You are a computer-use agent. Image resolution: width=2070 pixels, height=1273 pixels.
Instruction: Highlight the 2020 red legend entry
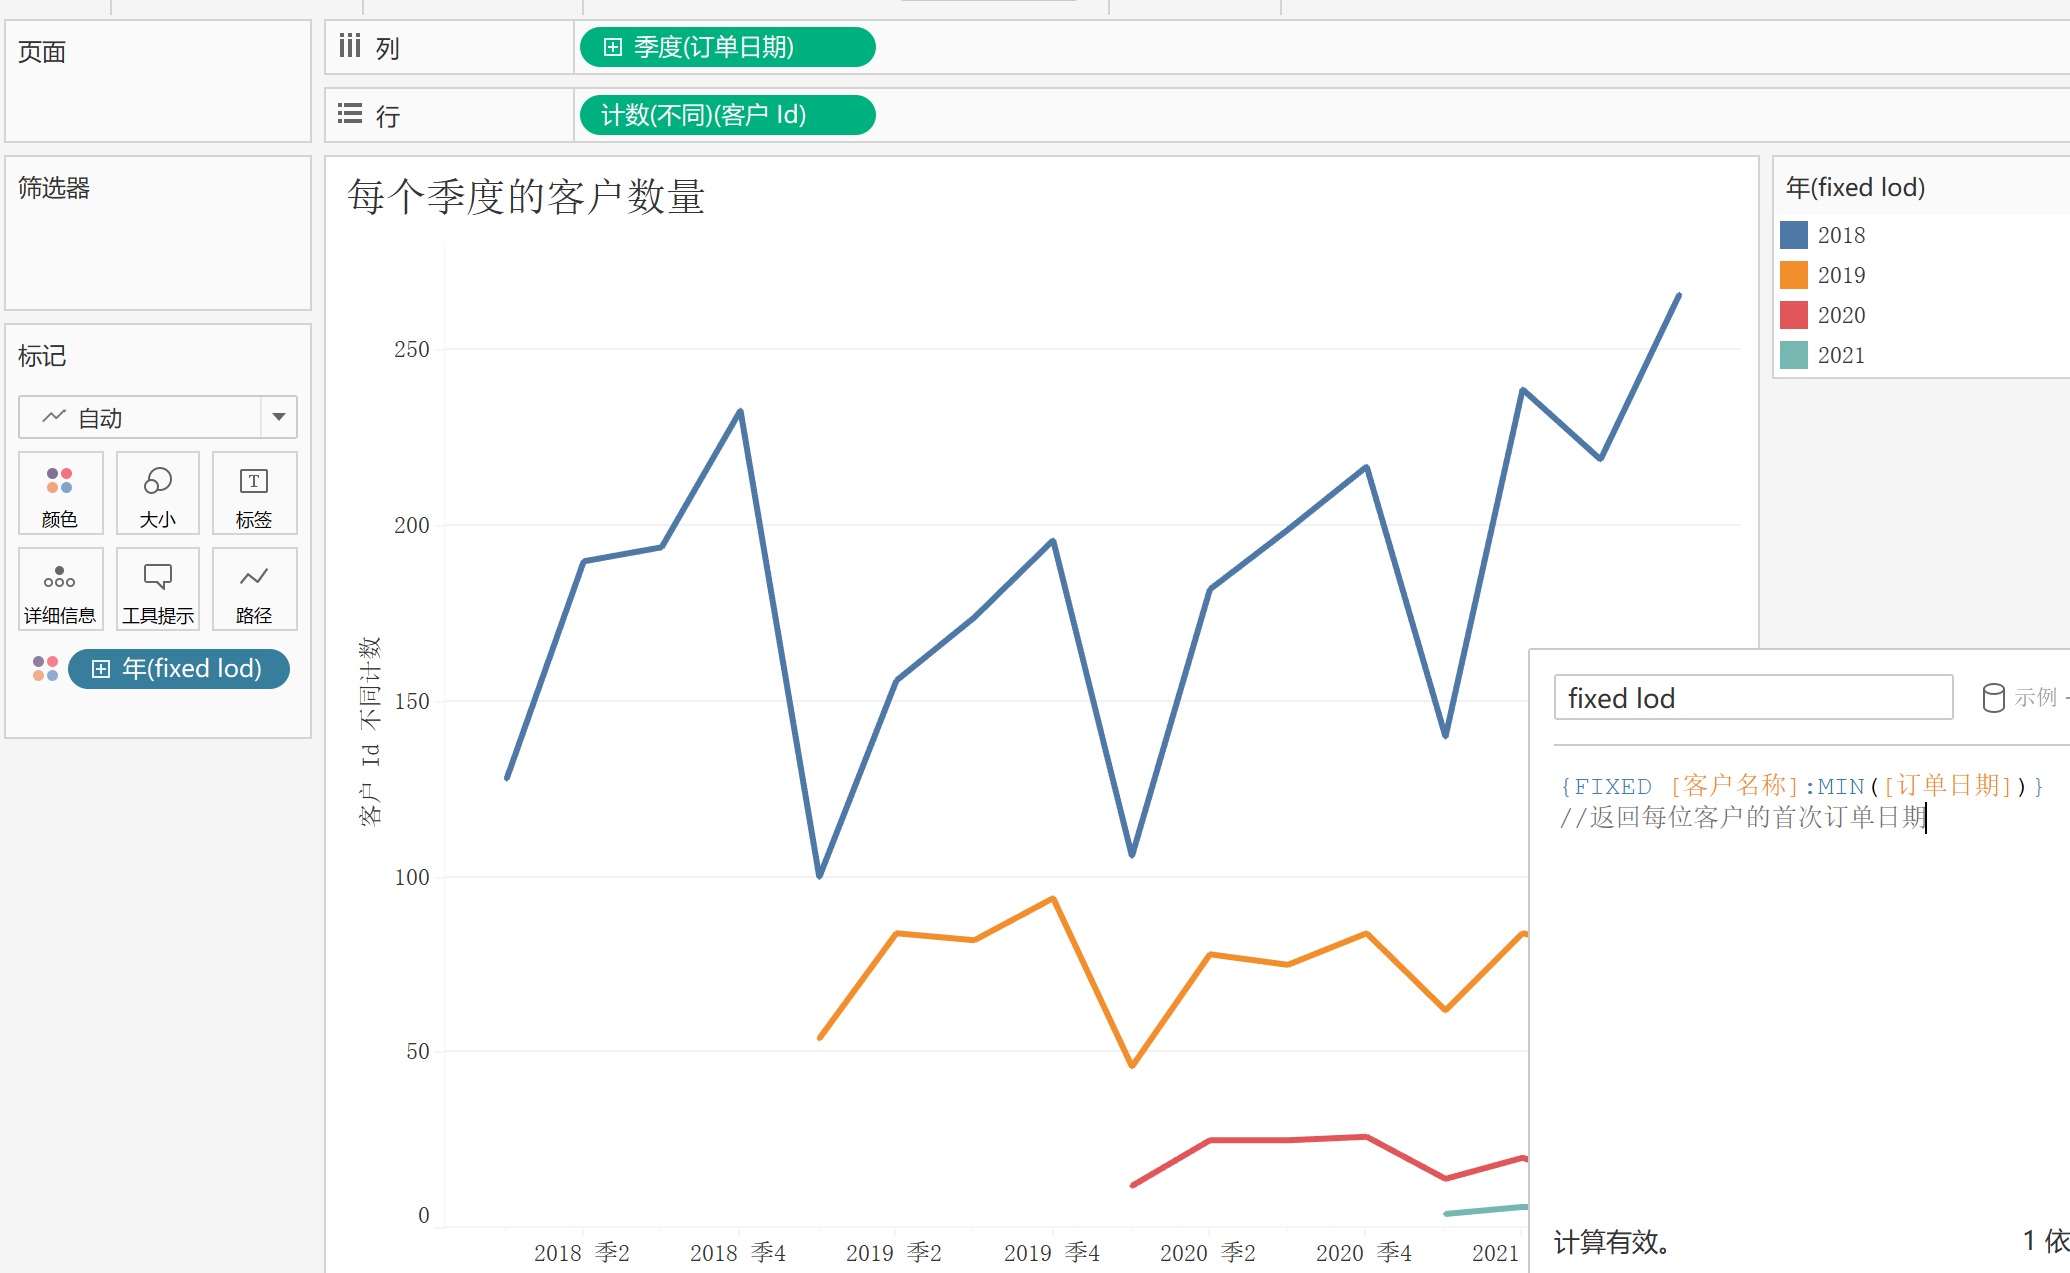1840,315
